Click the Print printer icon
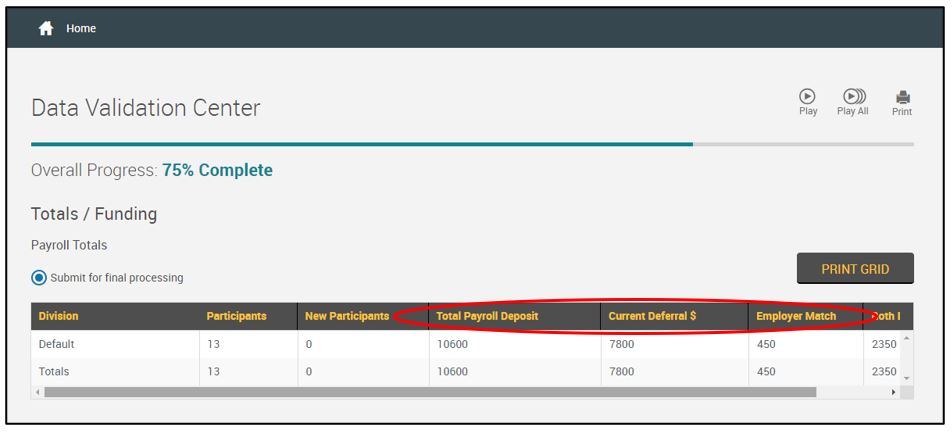Image resolution: width=952 pixels, height=433 pixels. pos(902,97)
